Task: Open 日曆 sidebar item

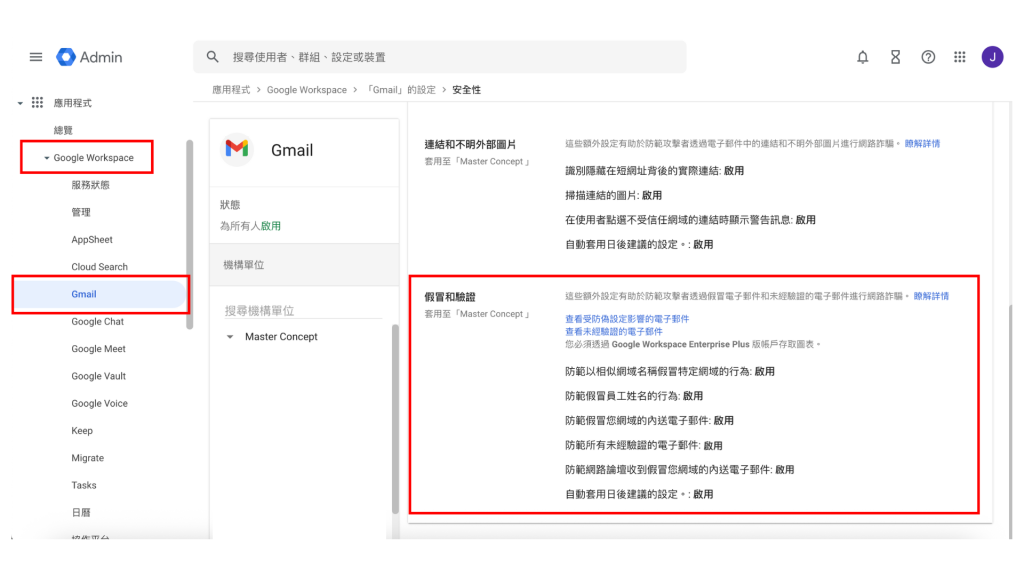Action: pyautogui.click(x=81, y=513)
